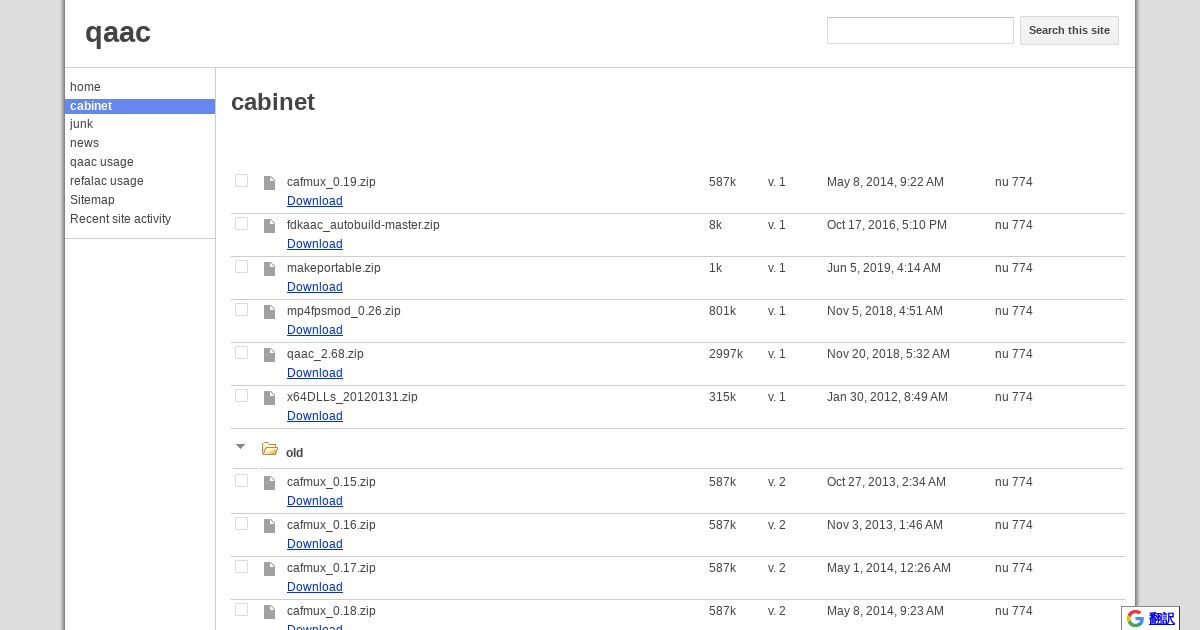Open the Sitemap link

[x=92, y=200]
